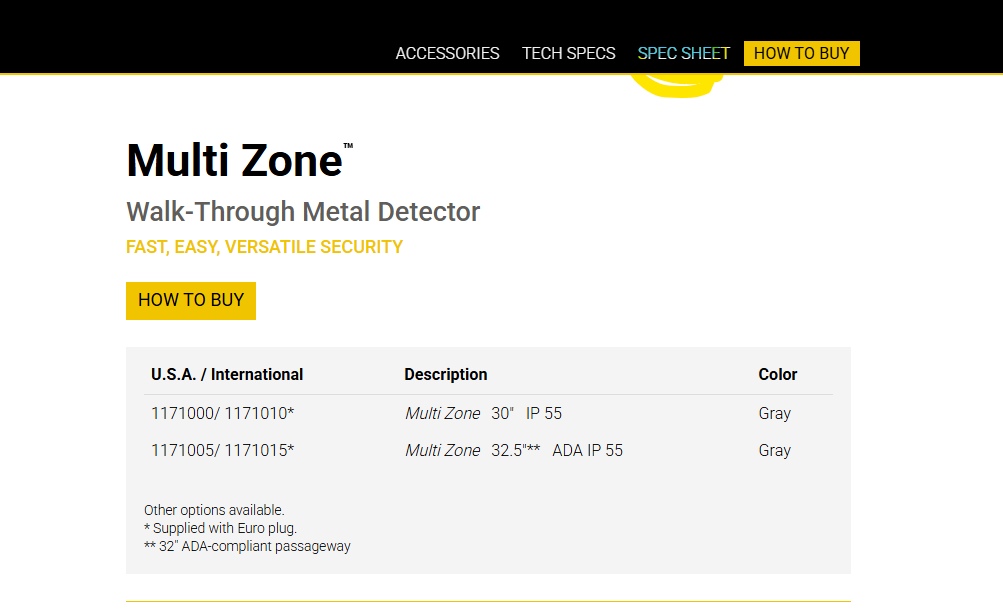Click the yellow scribble mark under Spec Sheet
This screenshot has height=612, width=1003.
pos(673,88)
